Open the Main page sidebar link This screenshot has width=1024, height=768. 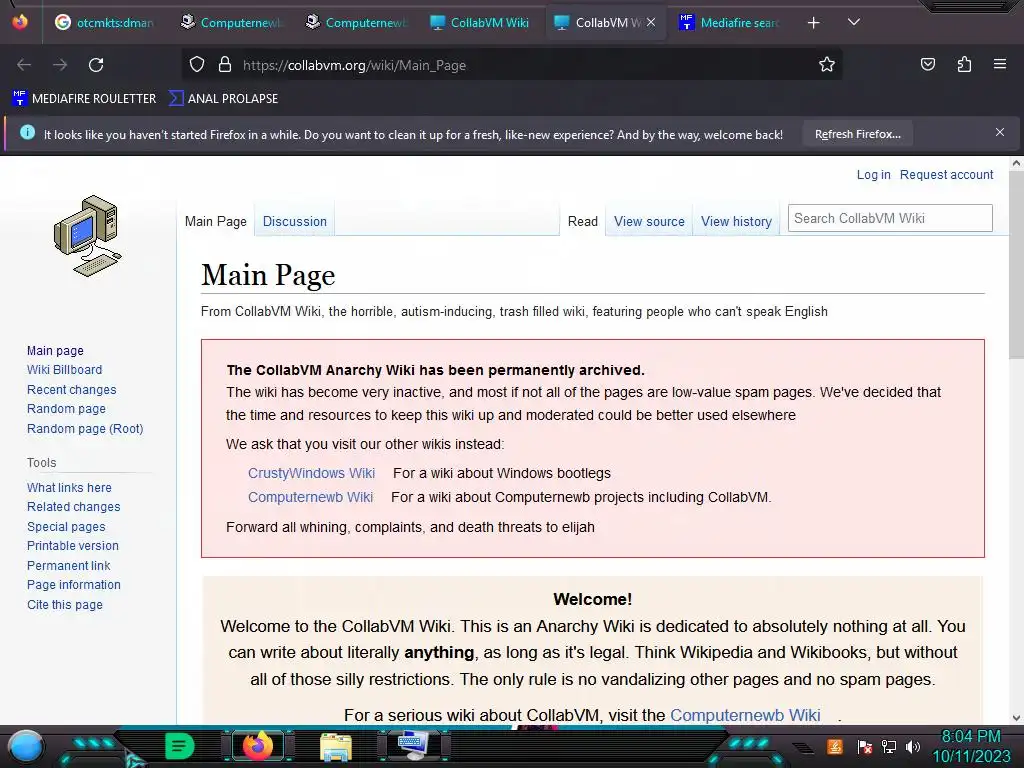coord(55,351)
